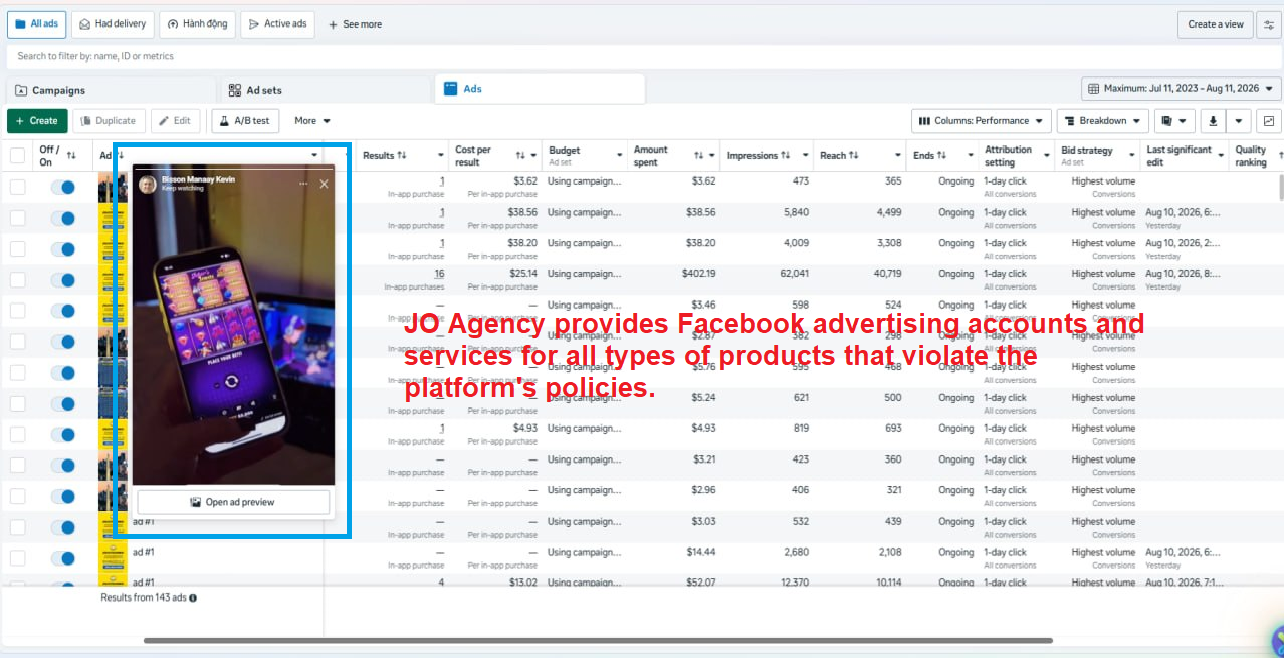1284x658 pixels.
Task: Open the date range dropdown Maximum: Jul 11, 2023
Action: [x=1181, y=89]
